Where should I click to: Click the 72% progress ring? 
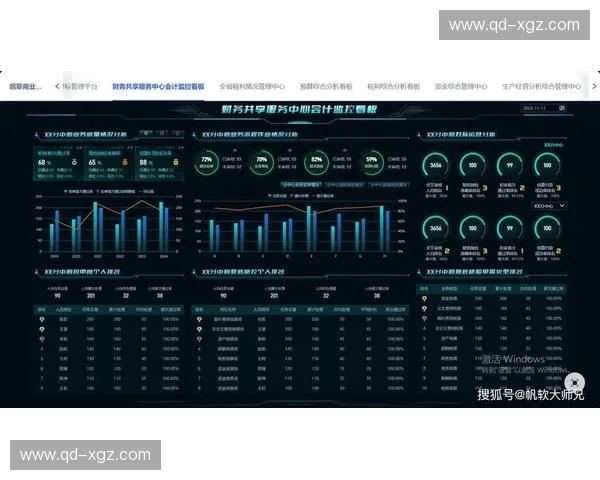click(207, 162)
